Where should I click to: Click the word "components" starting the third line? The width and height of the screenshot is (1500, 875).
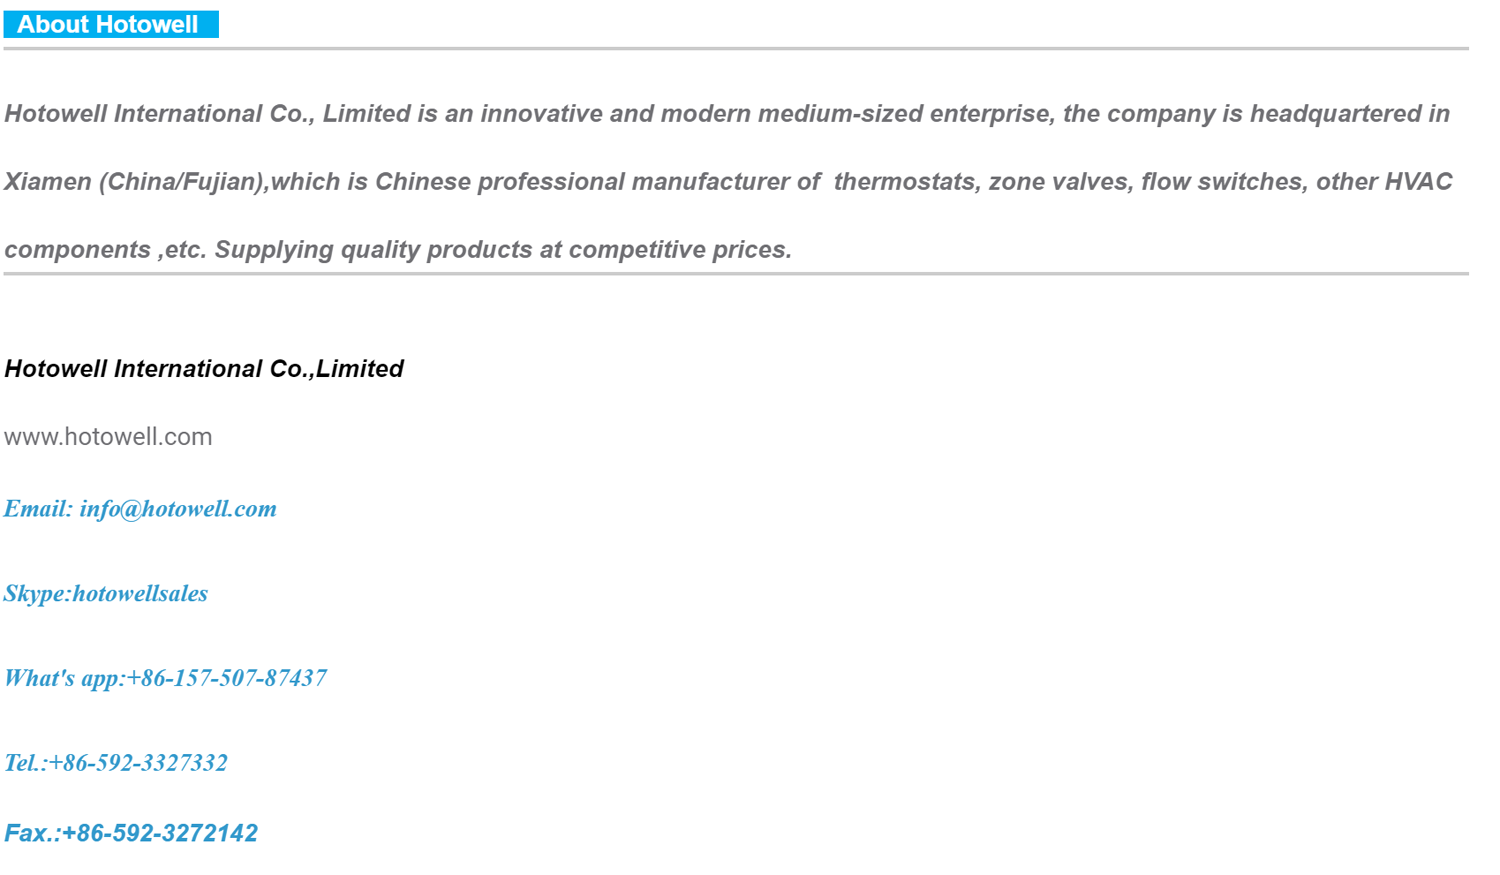click(x=77, y=250)
